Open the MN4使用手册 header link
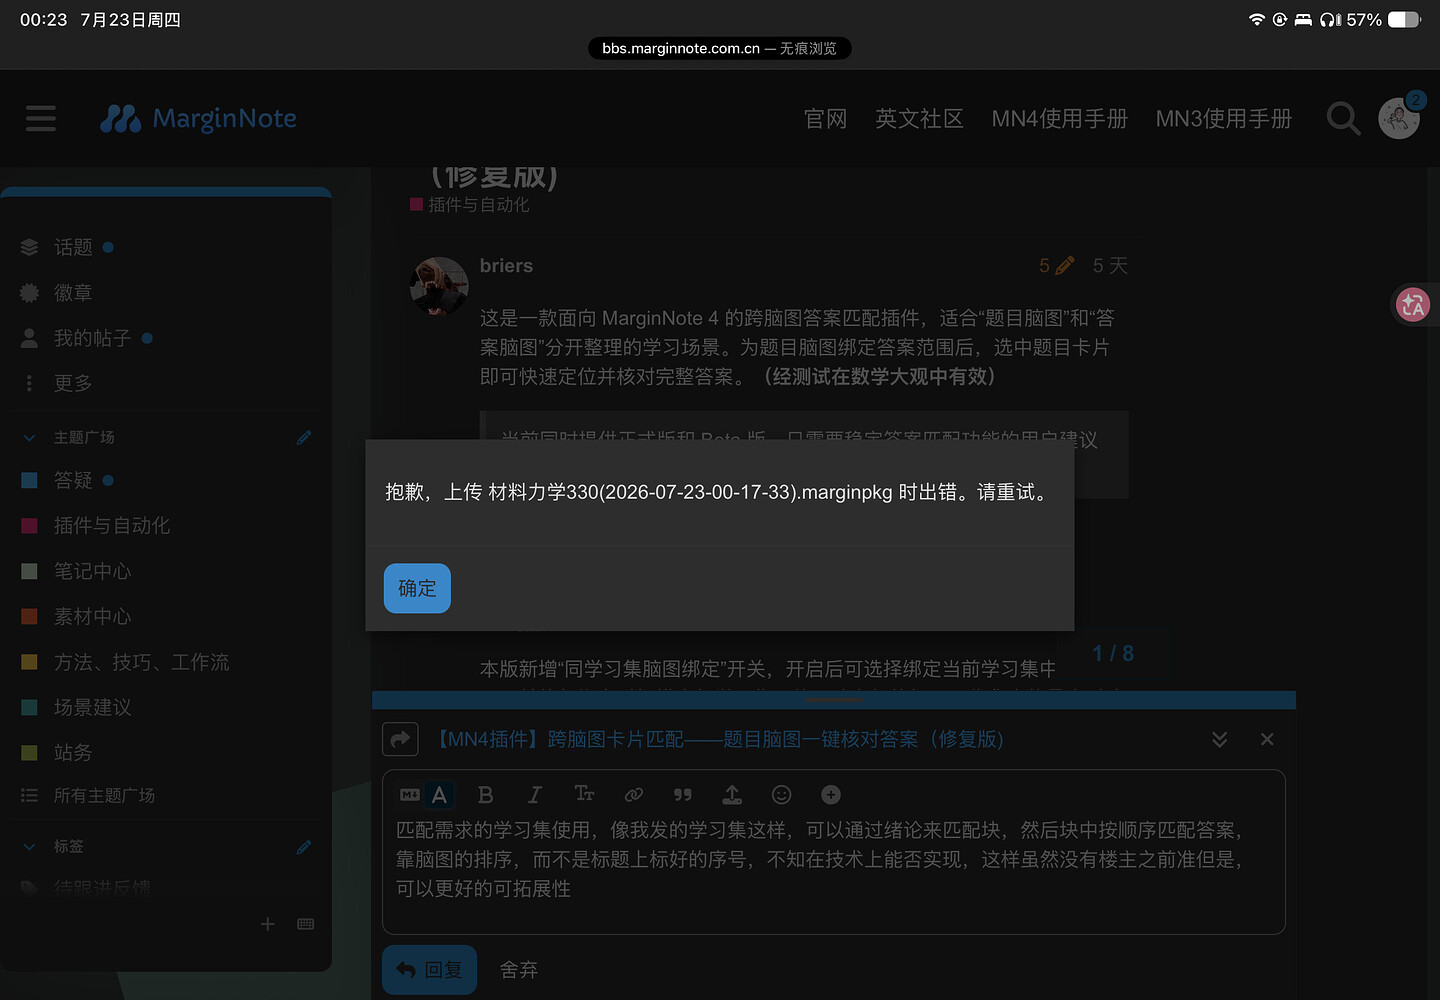The height and width of the screenshot is (1000, 1440). pos(1059,119)
